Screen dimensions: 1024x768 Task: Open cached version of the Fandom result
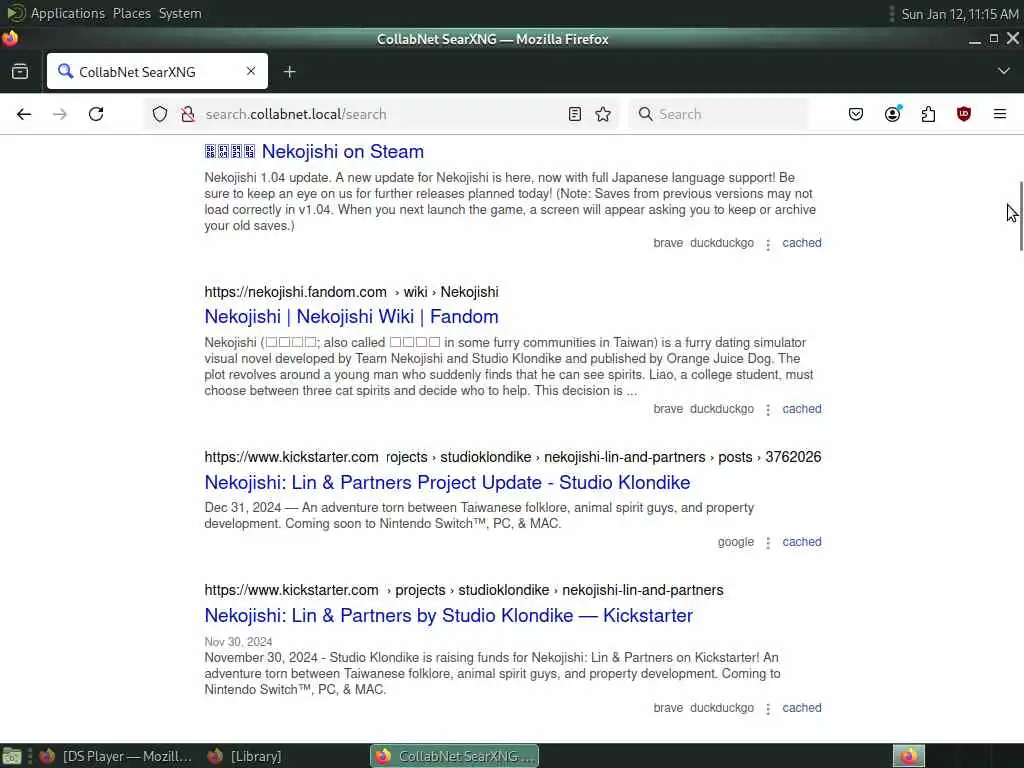pyautogui.click(x=802, y=409)
